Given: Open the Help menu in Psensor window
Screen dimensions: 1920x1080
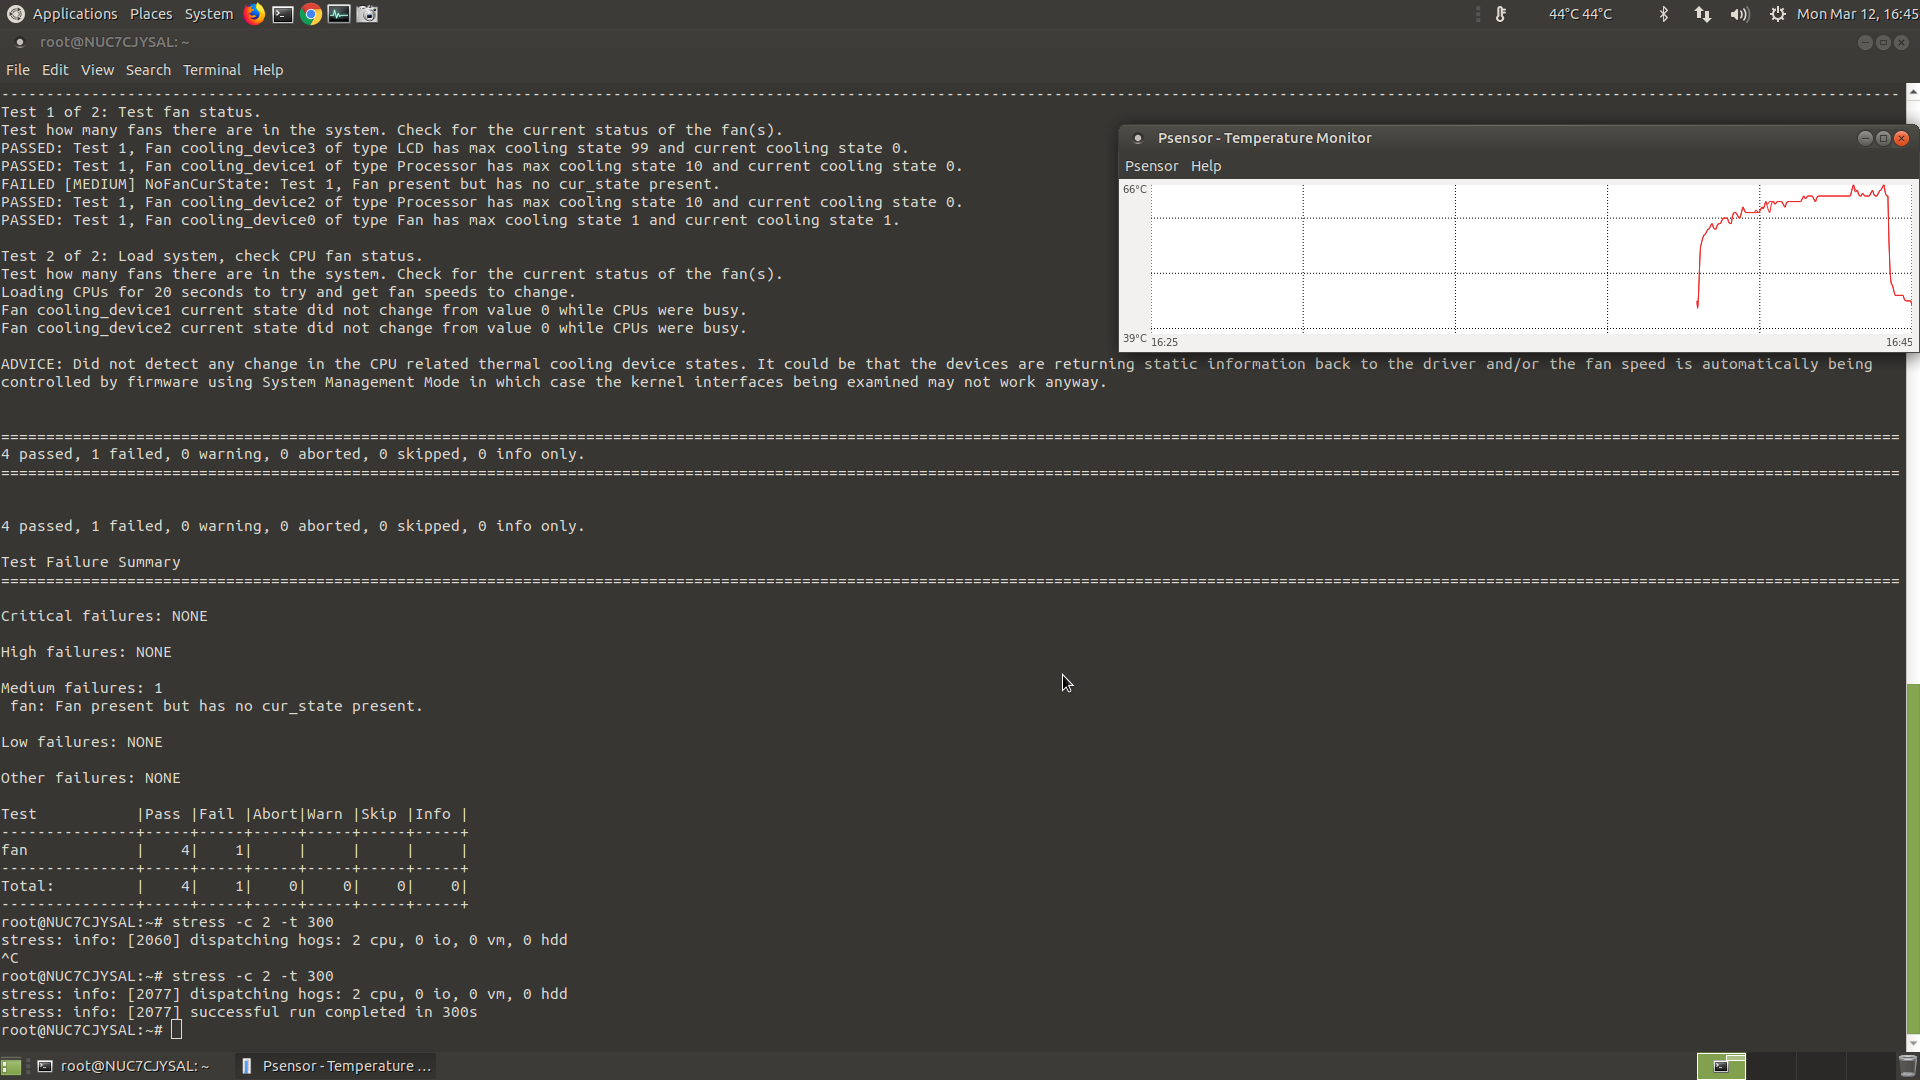Looking at the screenshot, I should coord(1206,166).
